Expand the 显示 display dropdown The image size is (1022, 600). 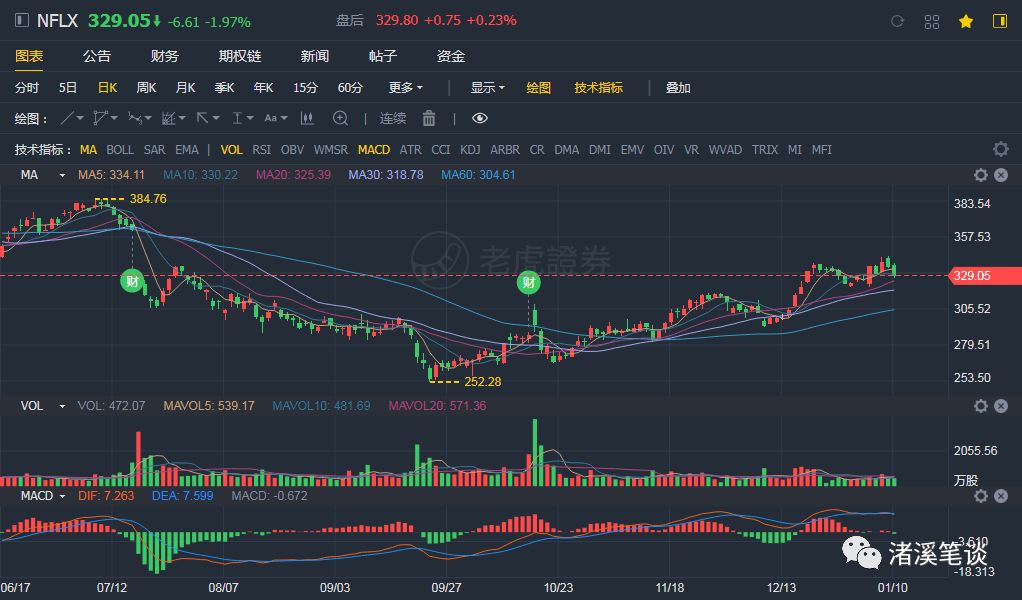click(x=488, y=87)
